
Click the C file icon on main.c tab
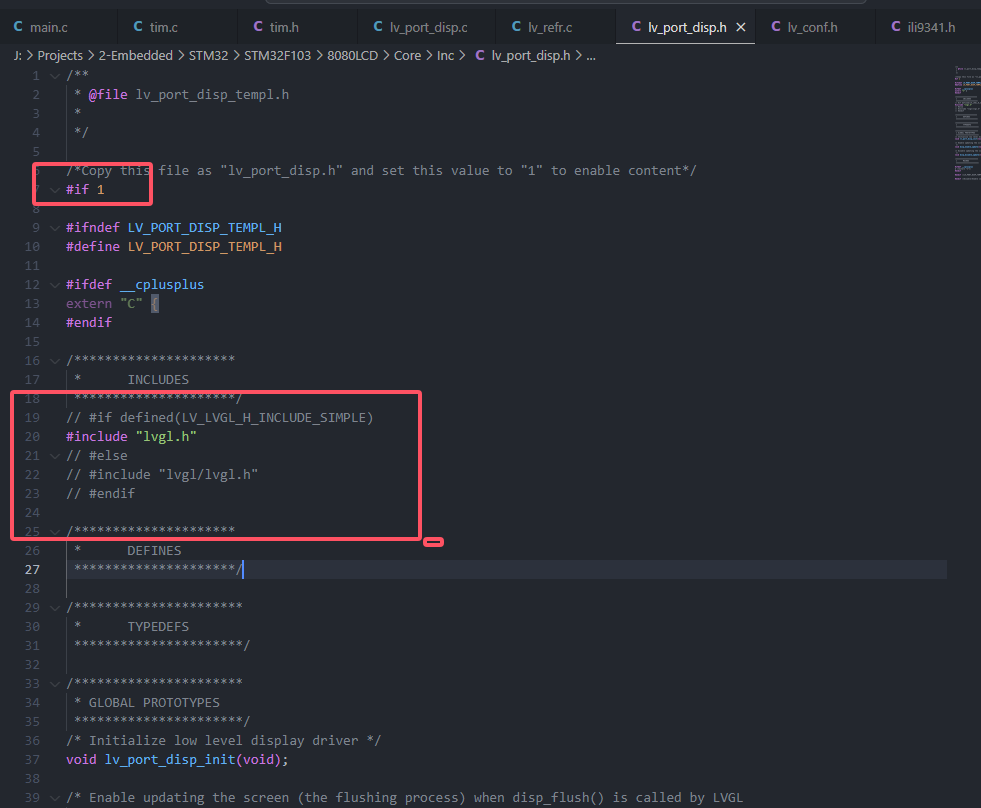pos(18,26)
